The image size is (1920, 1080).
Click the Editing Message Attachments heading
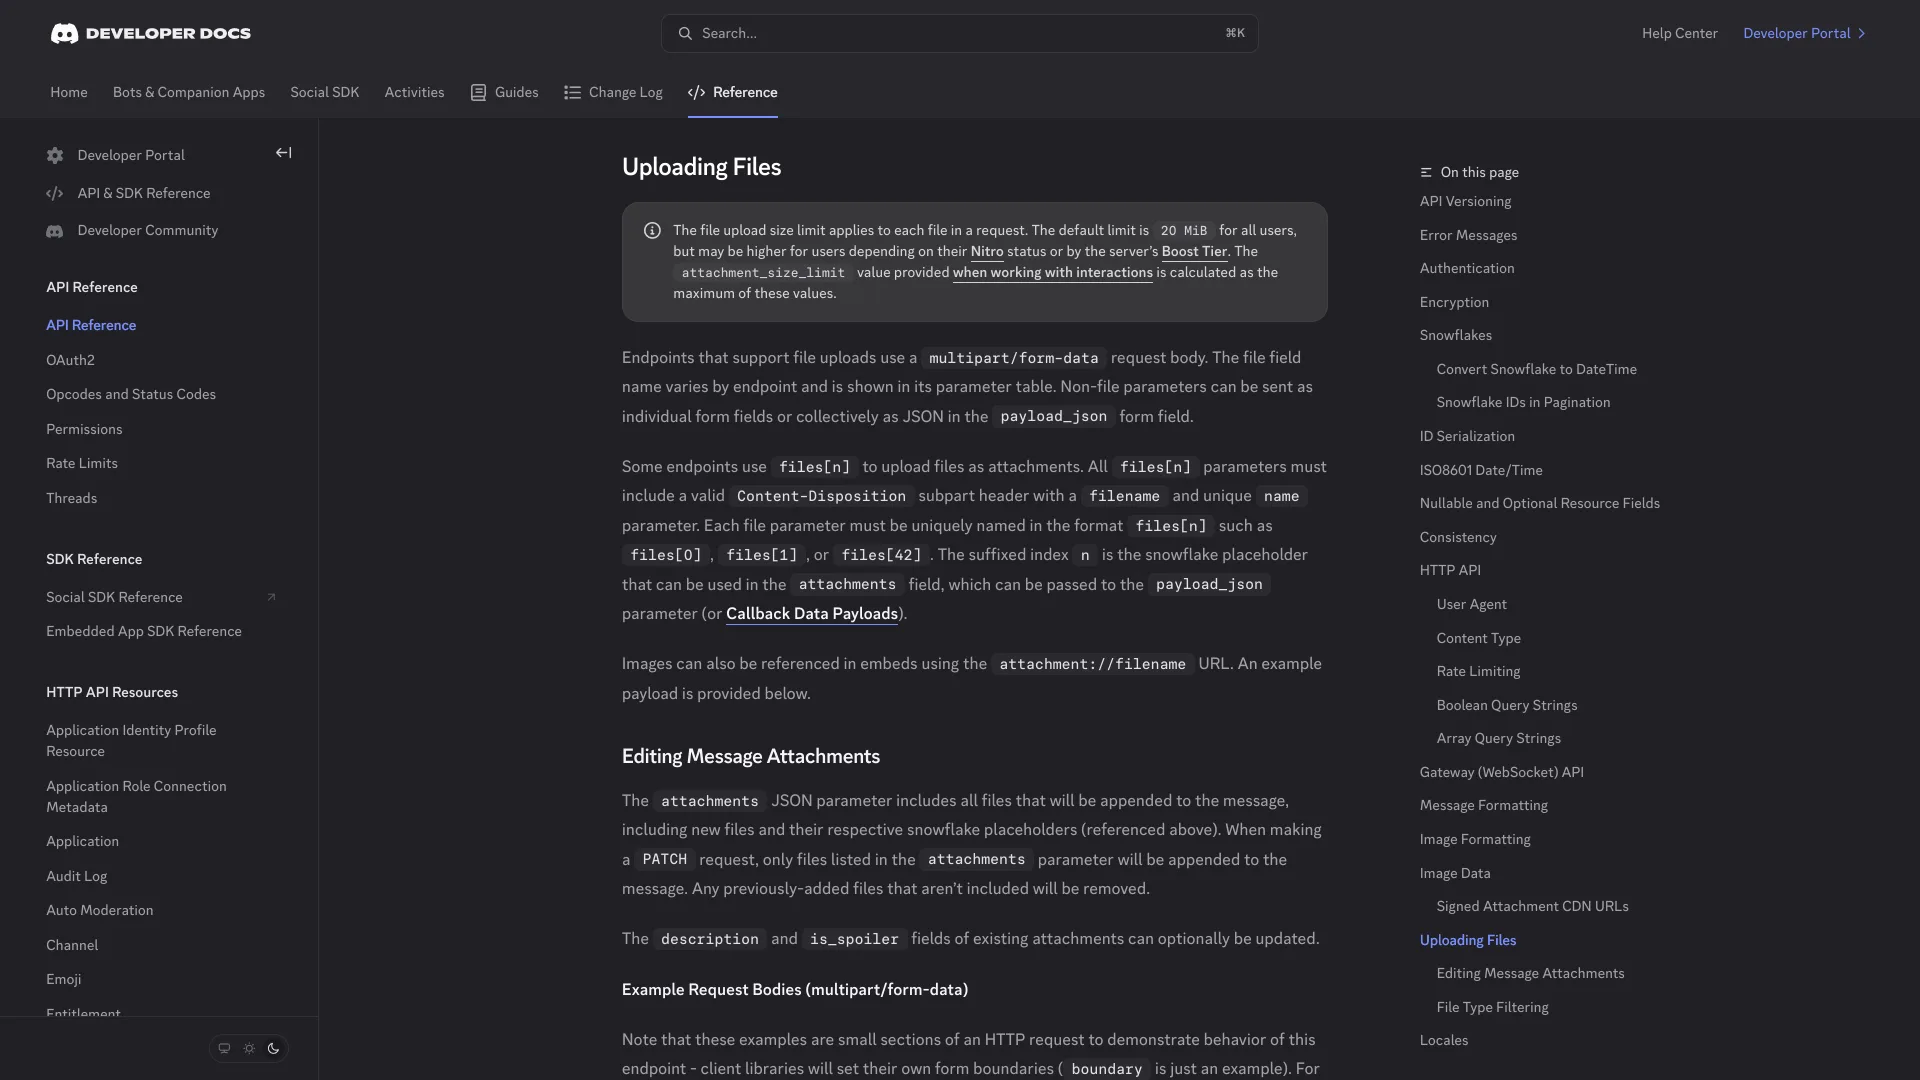pyautogui.click(x=751, y=757)
